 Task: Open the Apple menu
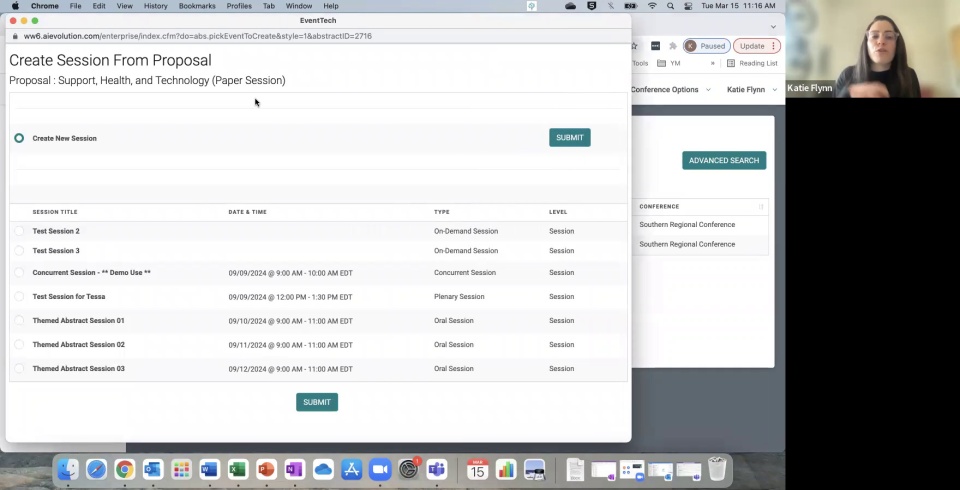tap(15, 6)
